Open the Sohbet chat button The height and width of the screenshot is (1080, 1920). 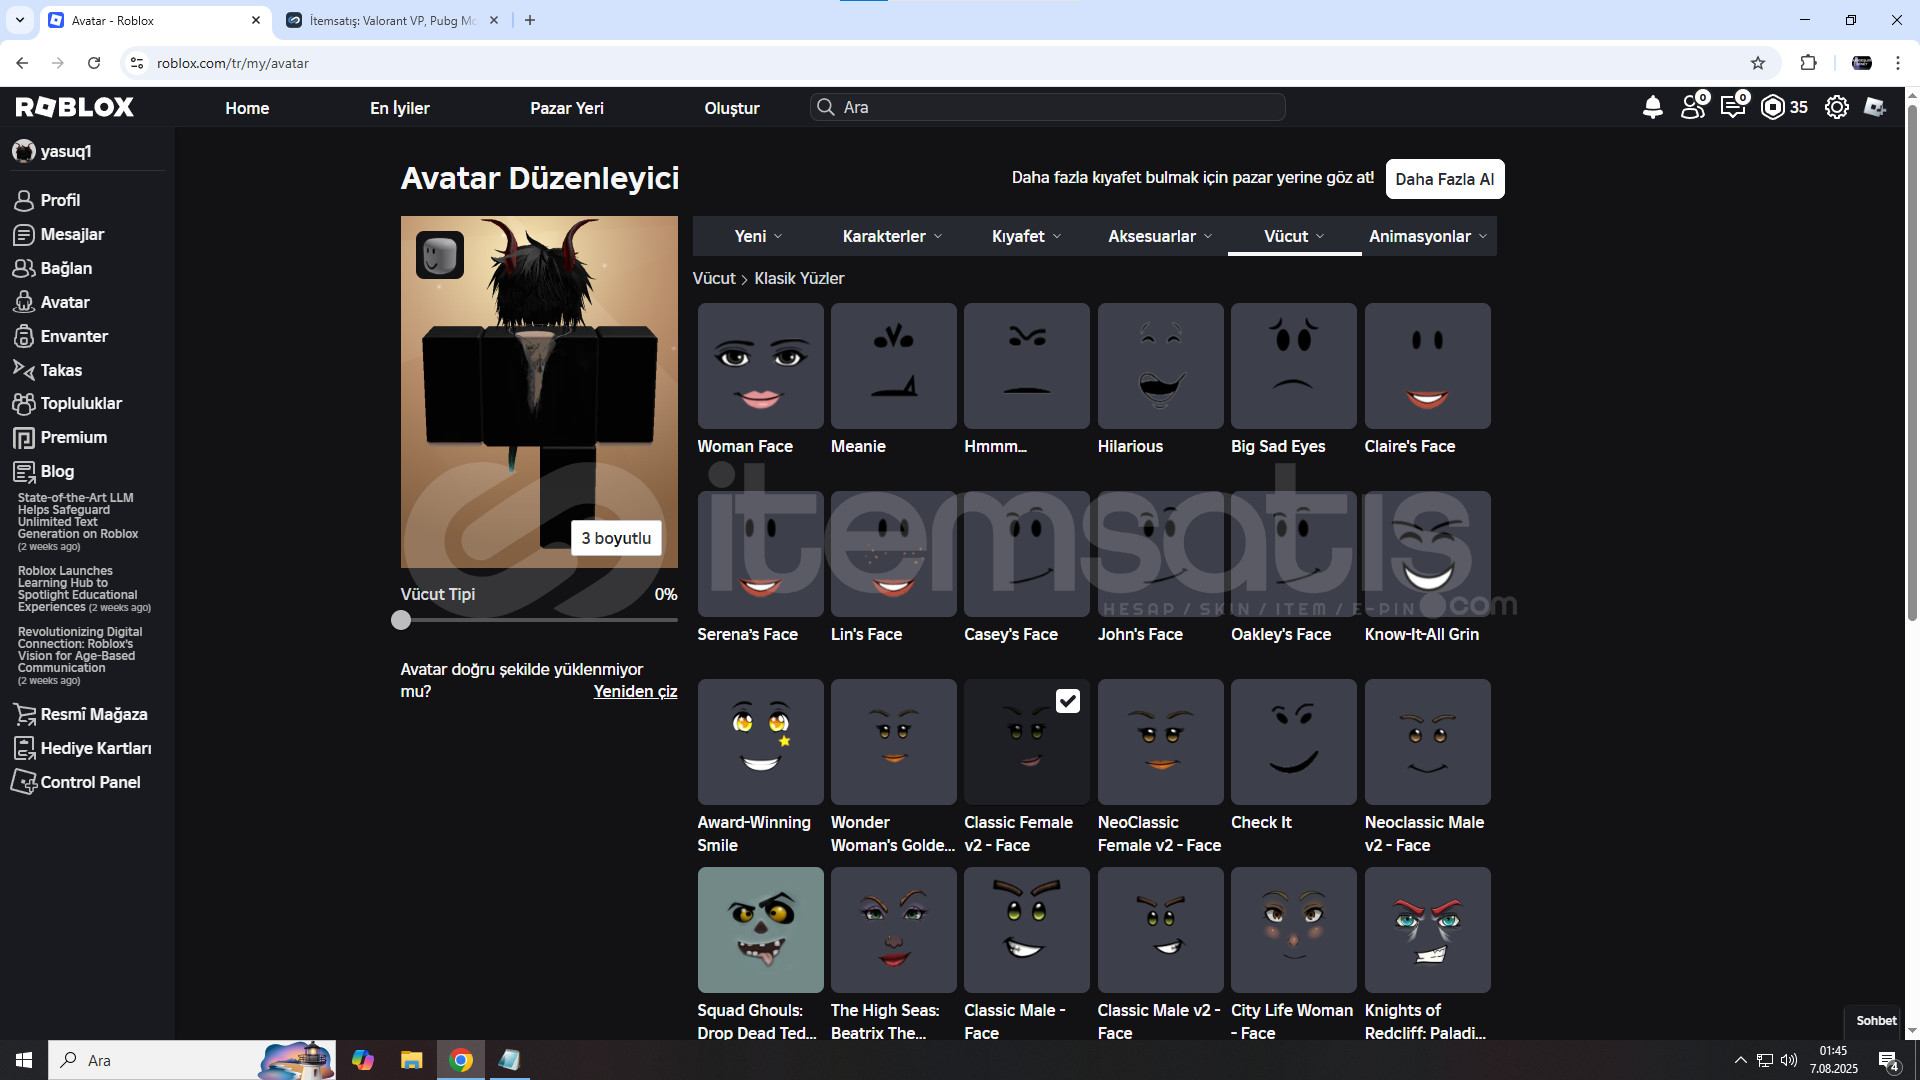(1875, 1021)
